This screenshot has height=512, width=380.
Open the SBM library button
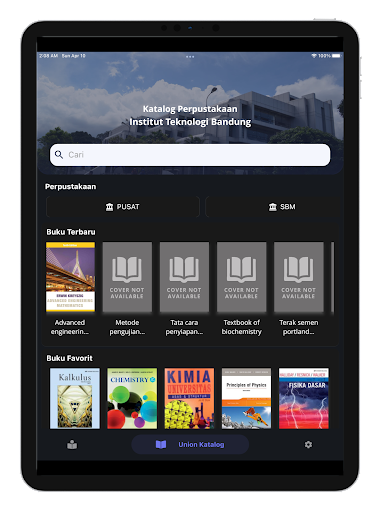[274, 207]
